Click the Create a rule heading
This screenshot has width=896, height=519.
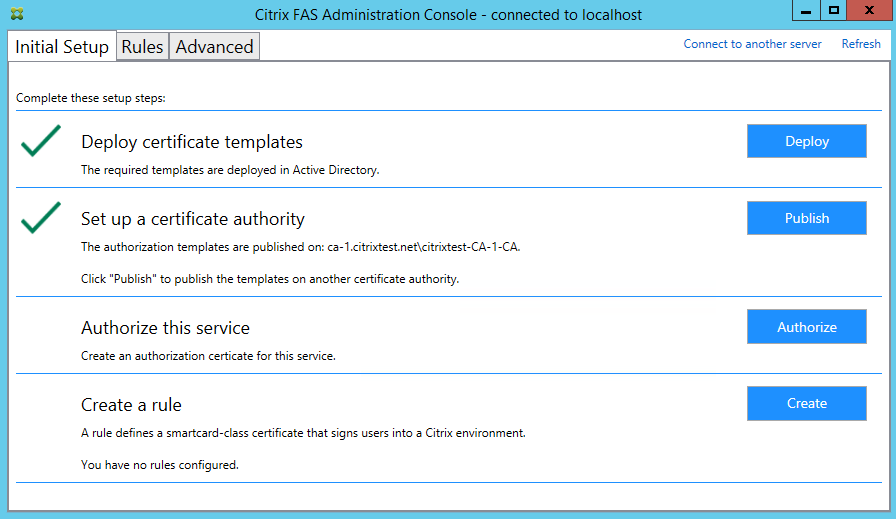(x=131, y=405)
